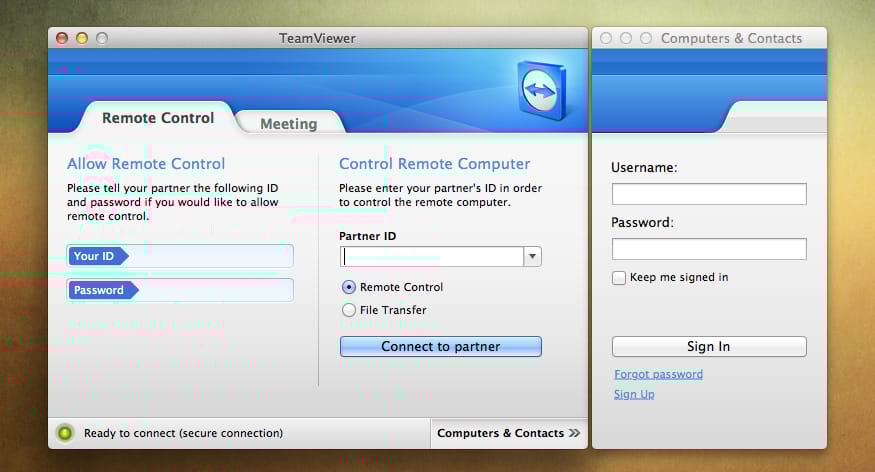This screenshot has width=875, height=472.
Task: Open the Forgot password link
Action: 658,374
